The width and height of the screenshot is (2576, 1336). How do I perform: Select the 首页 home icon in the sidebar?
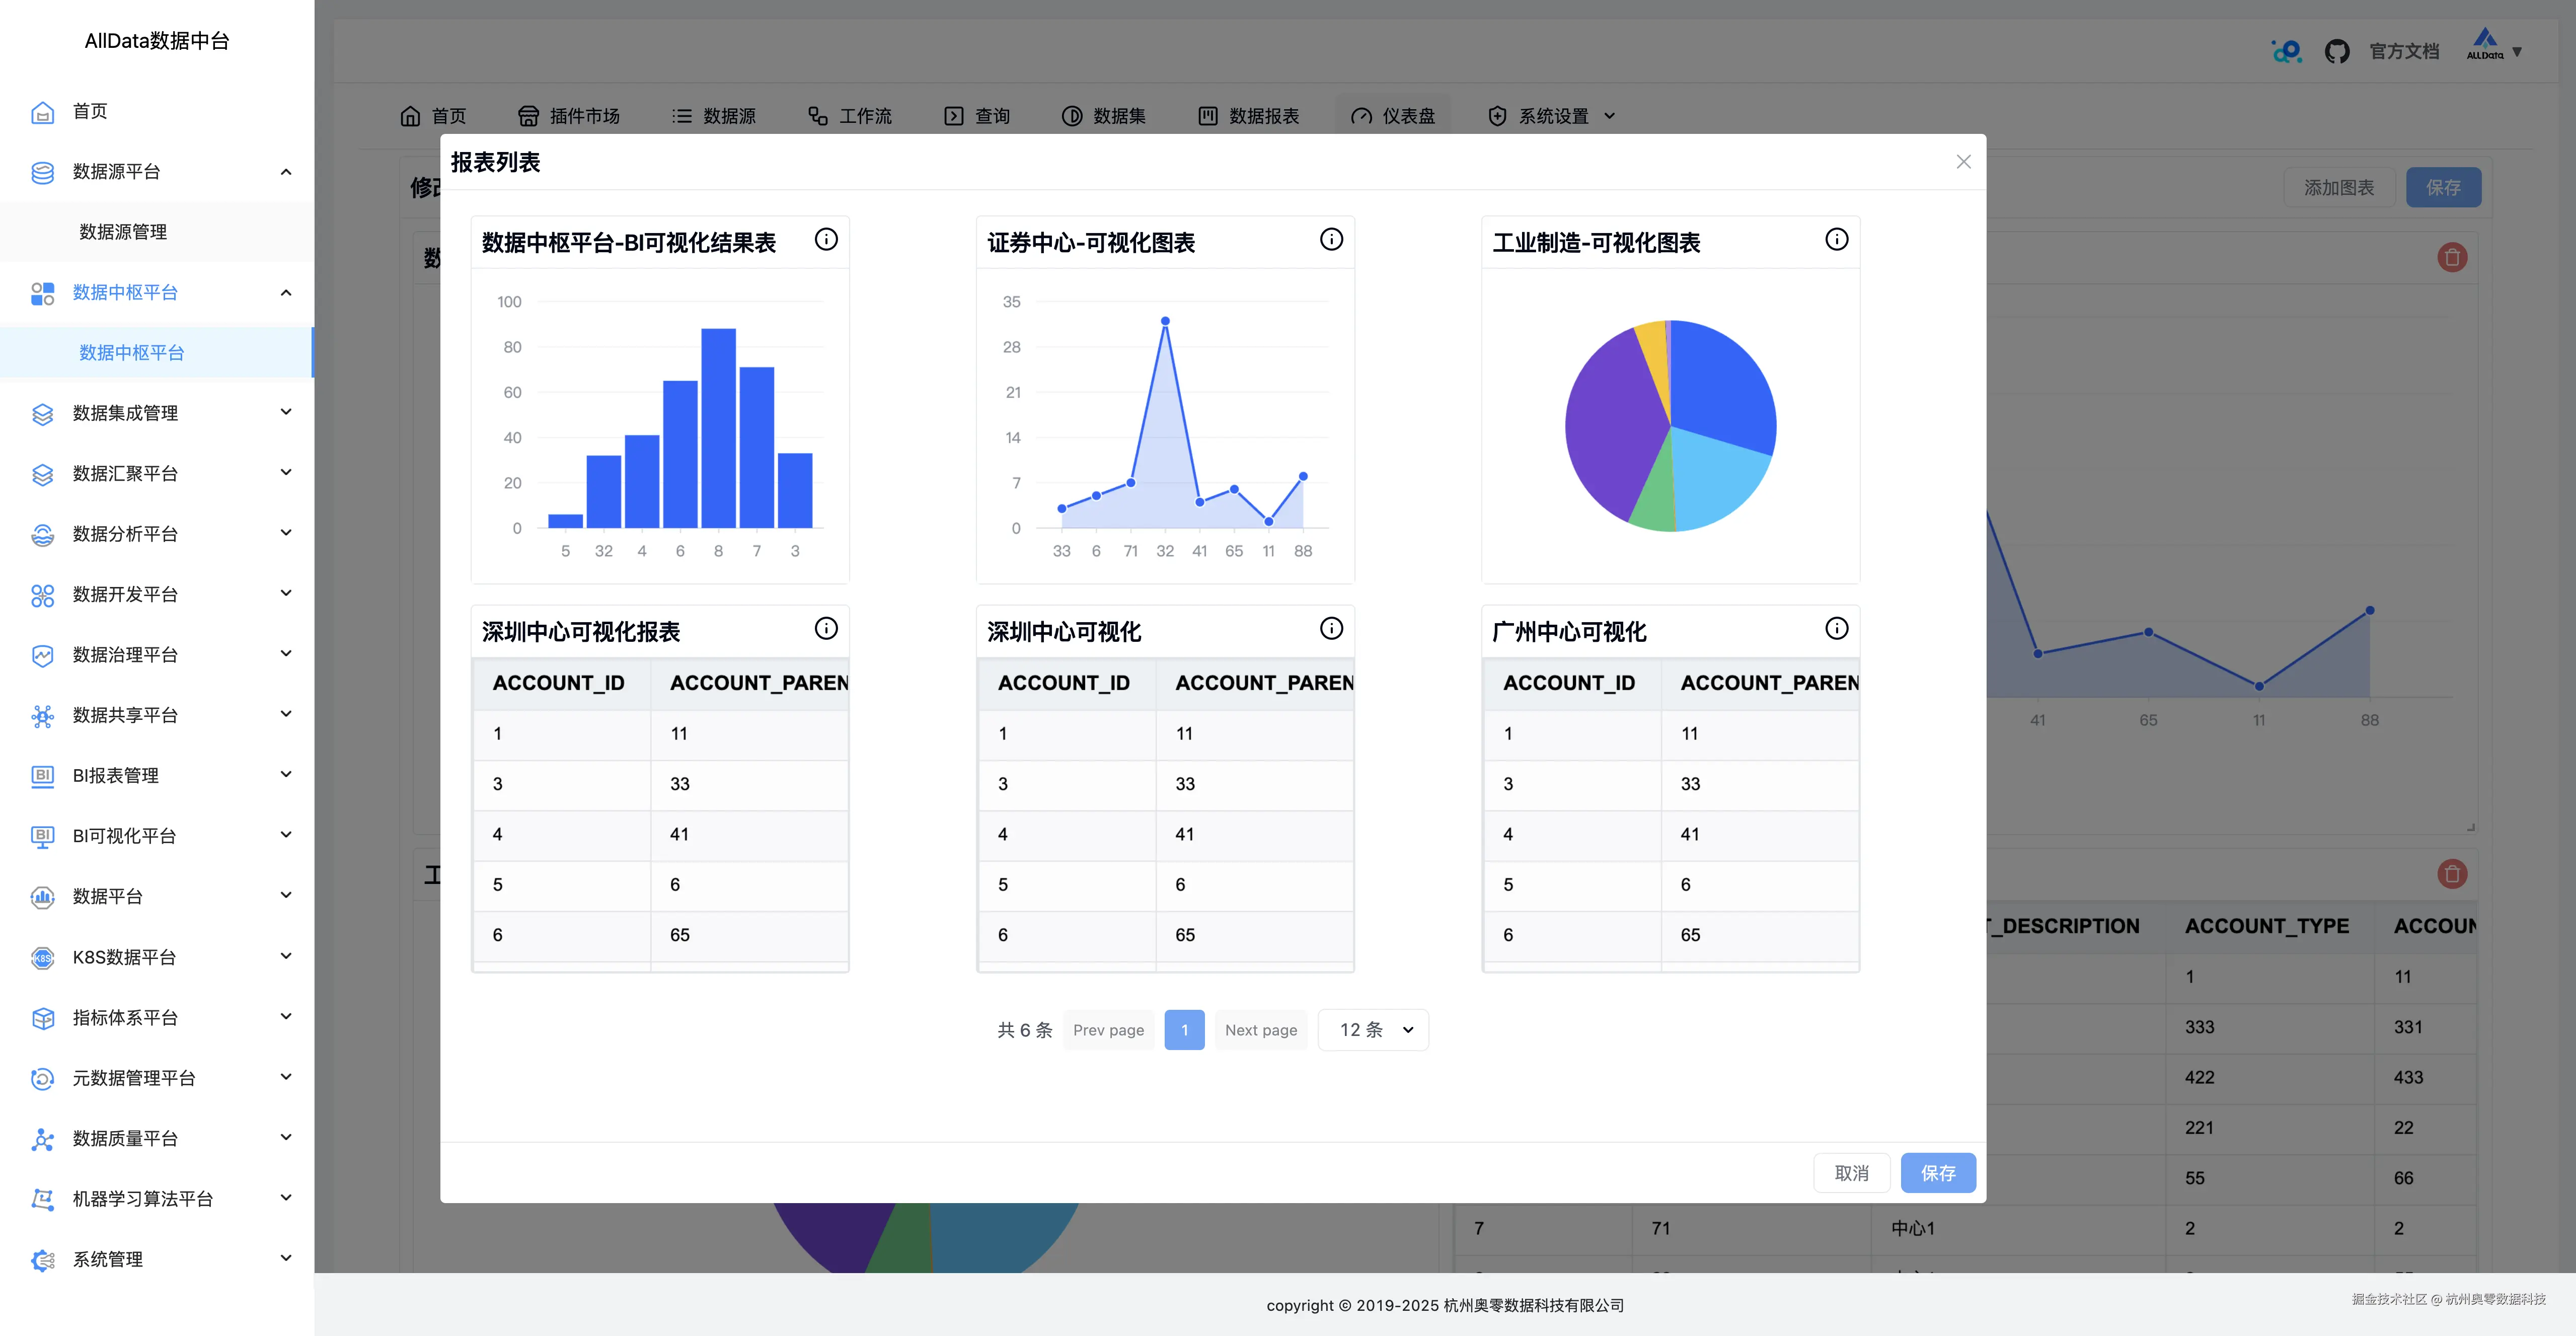(42, 112)
